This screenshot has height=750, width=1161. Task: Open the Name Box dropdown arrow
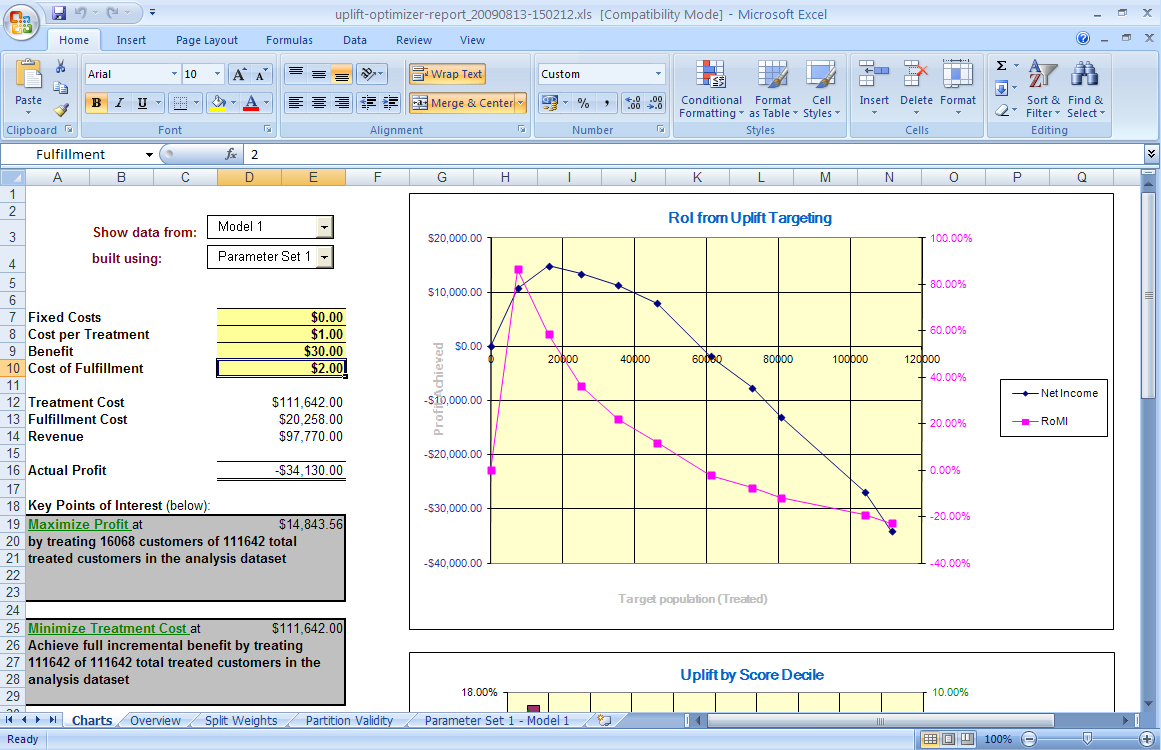pos(149,155)
